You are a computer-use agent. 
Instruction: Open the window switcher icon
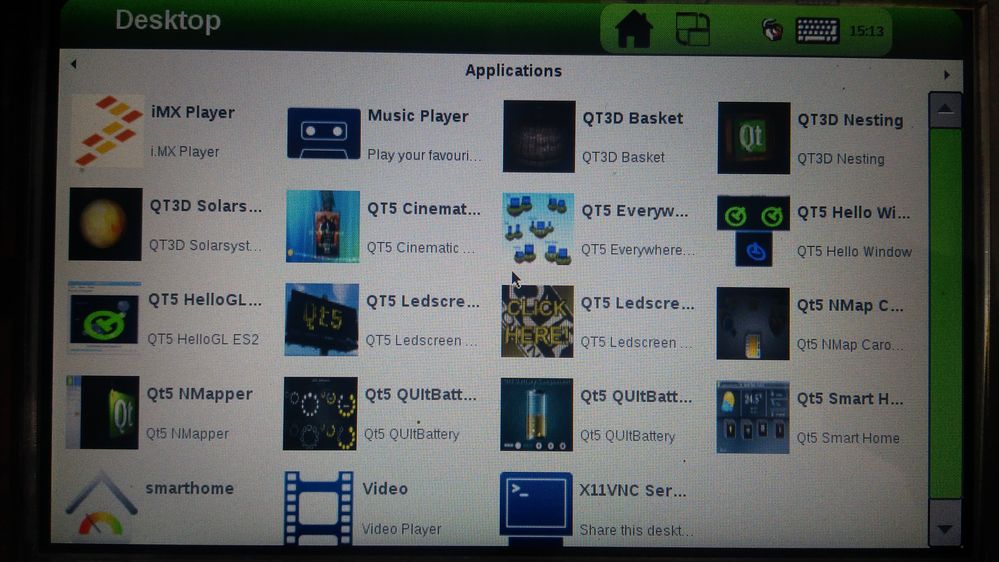pos(693,29)
